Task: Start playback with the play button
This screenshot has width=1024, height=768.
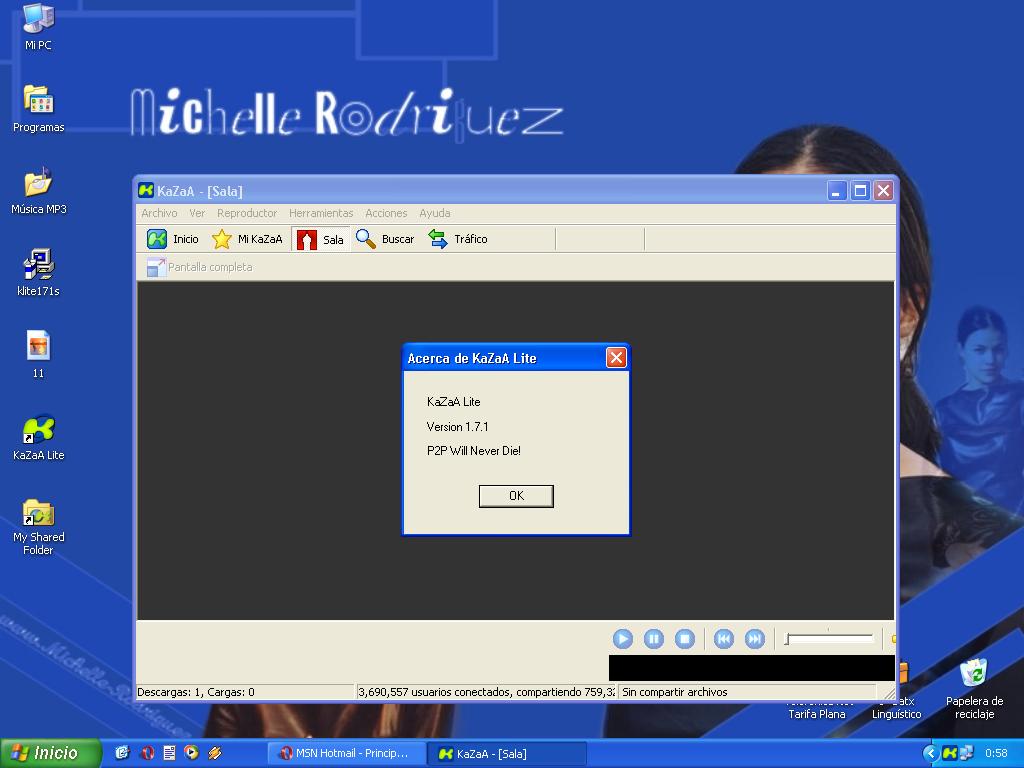Action: (622, 639)
